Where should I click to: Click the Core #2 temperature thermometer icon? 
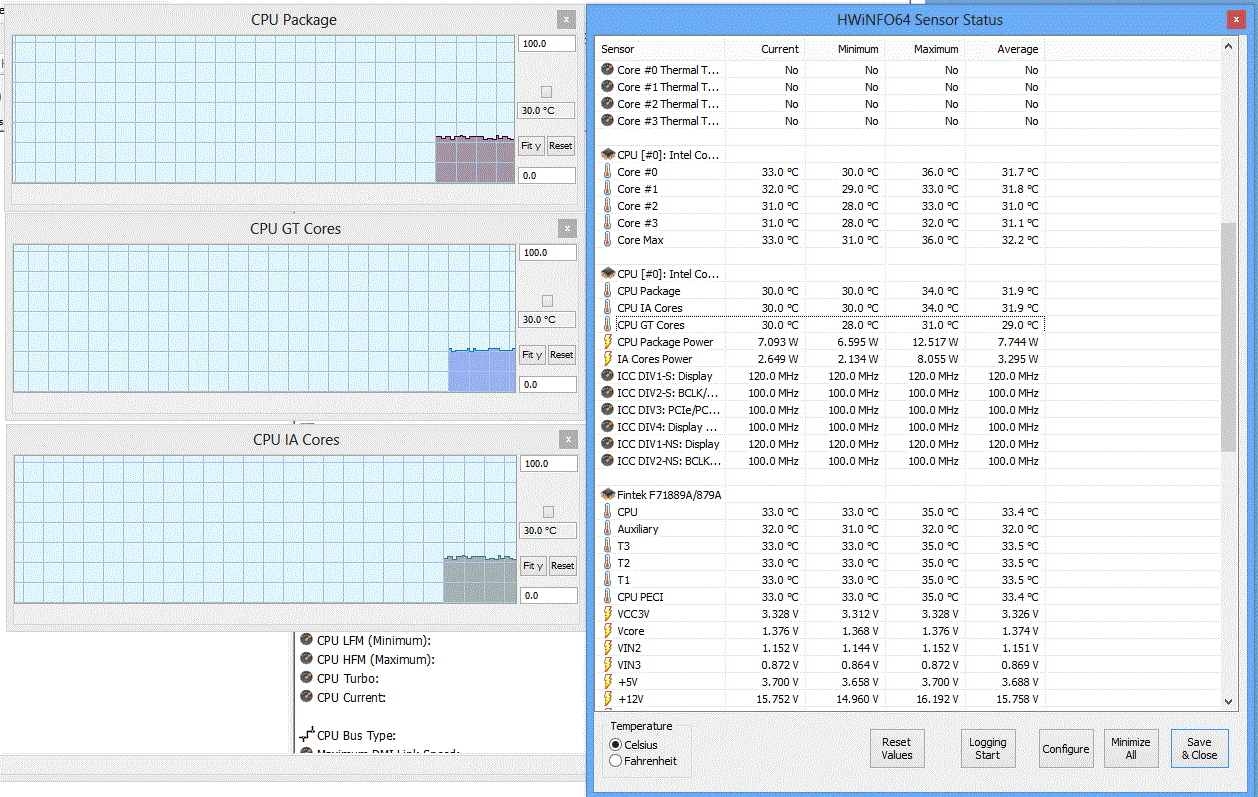(x=607, y=206)
